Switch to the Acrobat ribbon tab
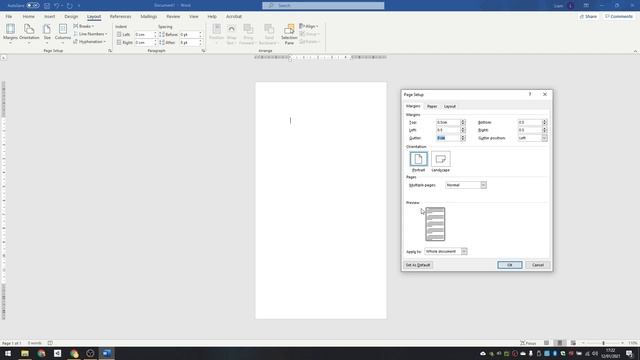This screenshot has height=360, width=640. 234,16
